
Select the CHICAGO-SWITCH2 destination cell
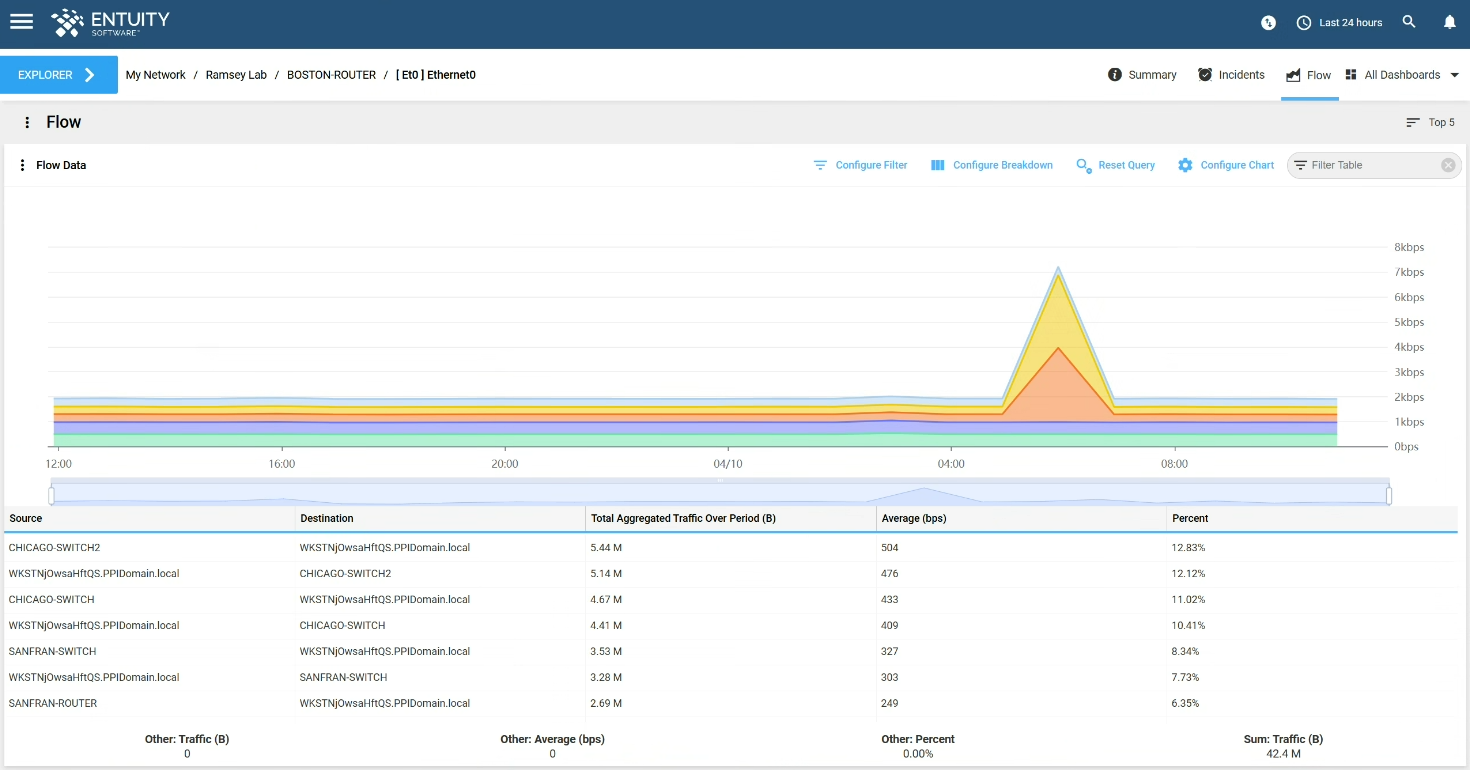pos(345,574)
